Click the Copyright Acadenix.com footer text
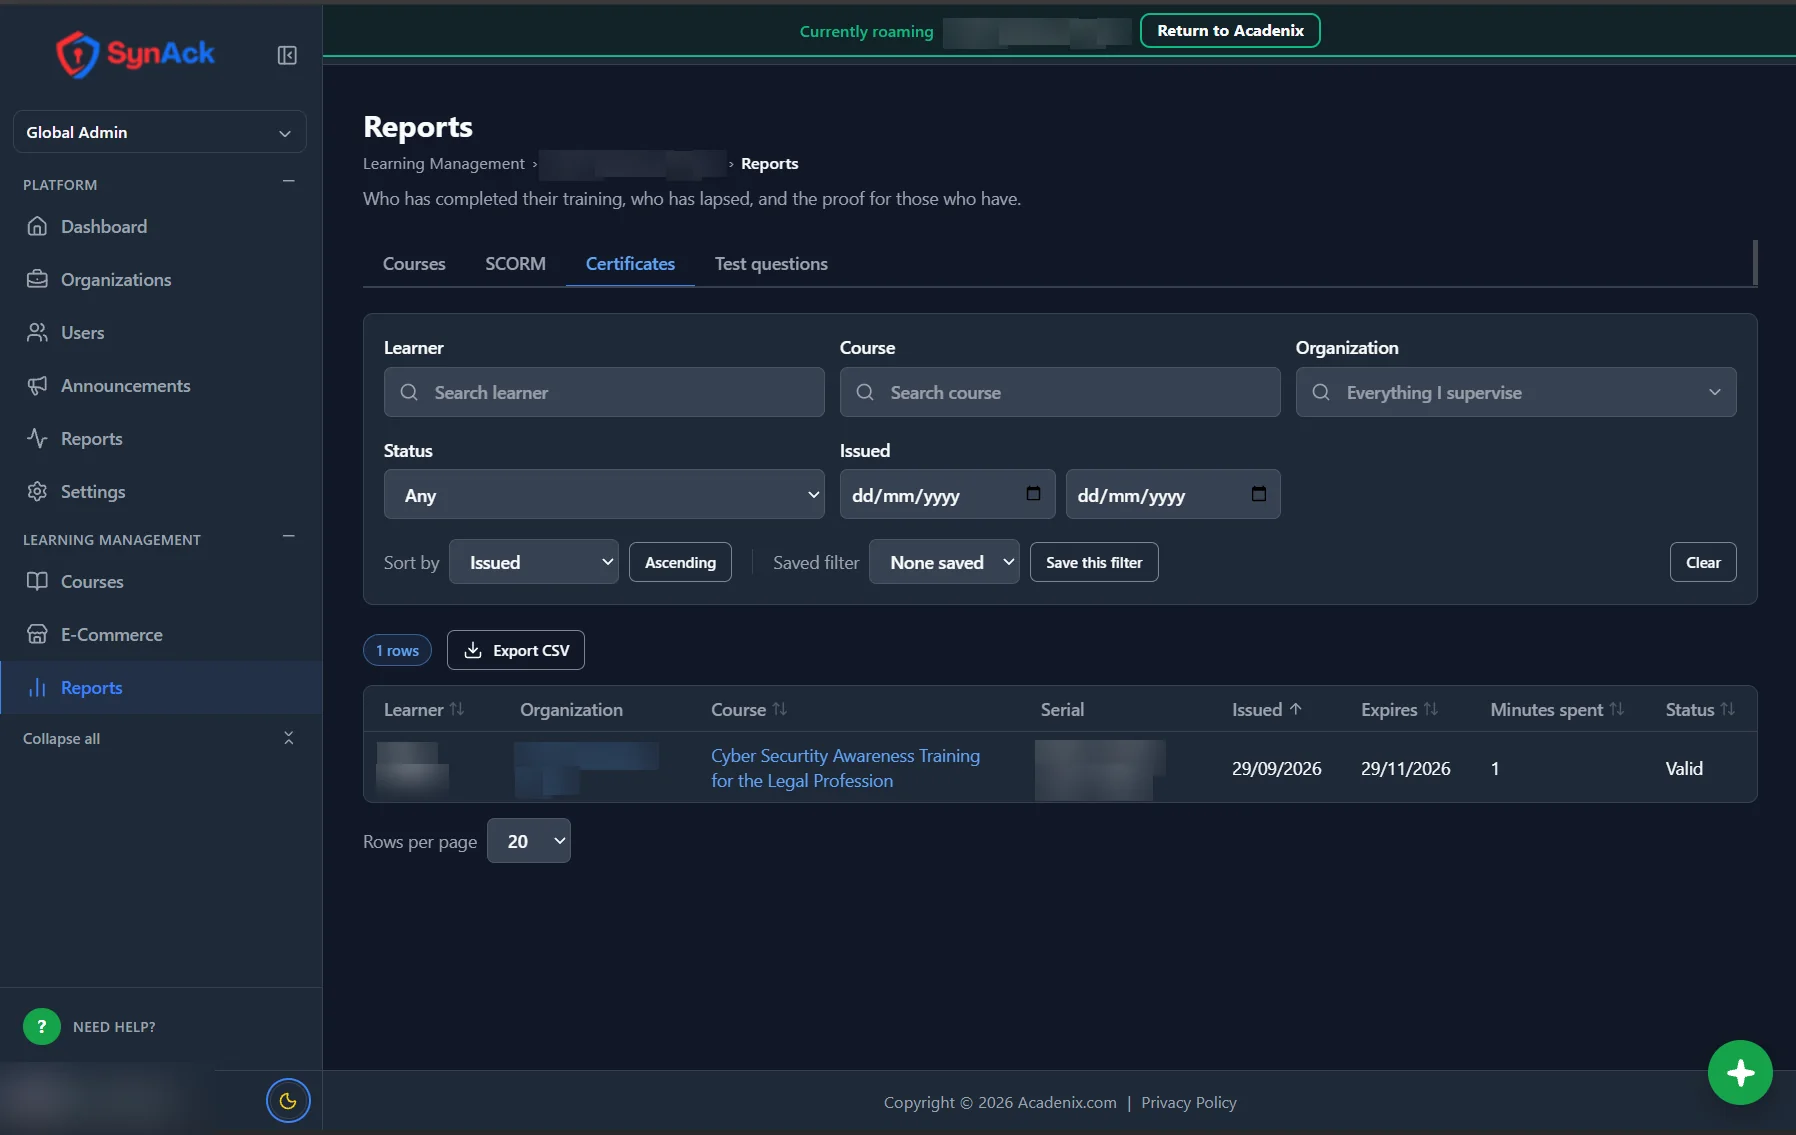This screenshot has width=1796, height=1135. pos(1000,1102)
